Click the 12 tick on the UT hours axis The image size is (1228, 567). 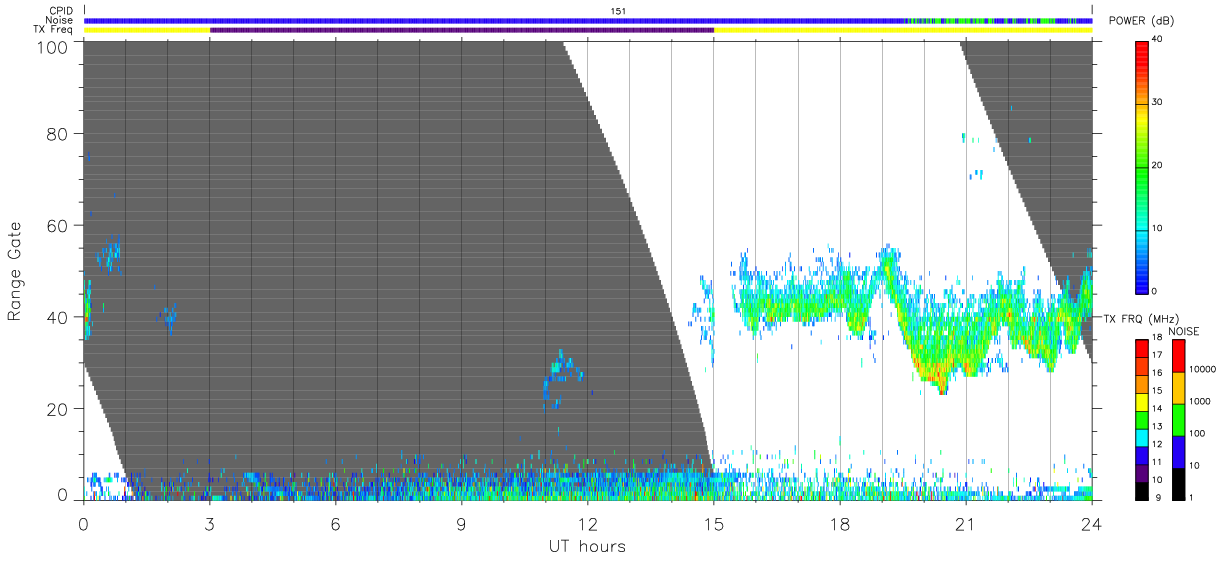587,523
